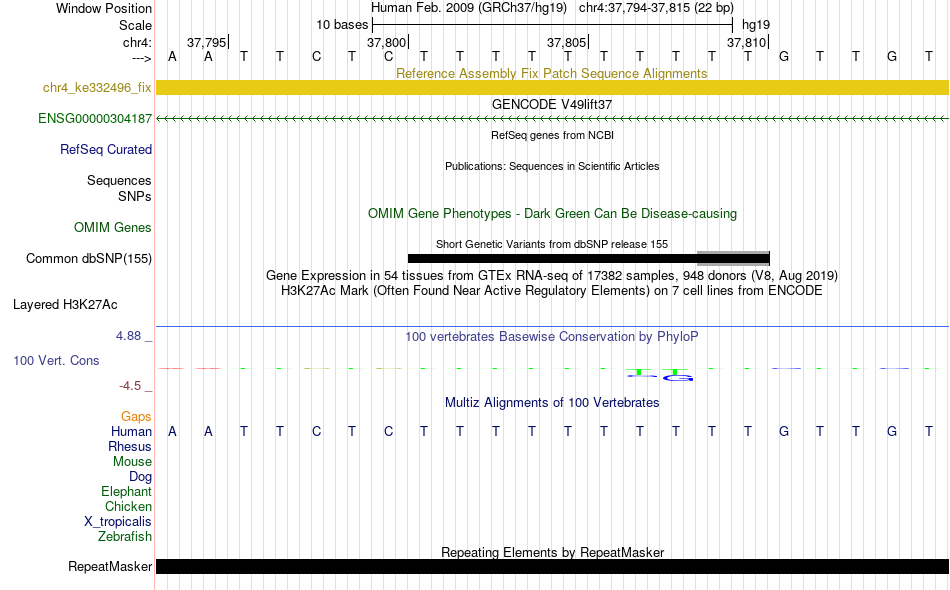950x590 pixels.
Task: Open the RepeatMasker black repeat bar
Action: coord(552,566)
